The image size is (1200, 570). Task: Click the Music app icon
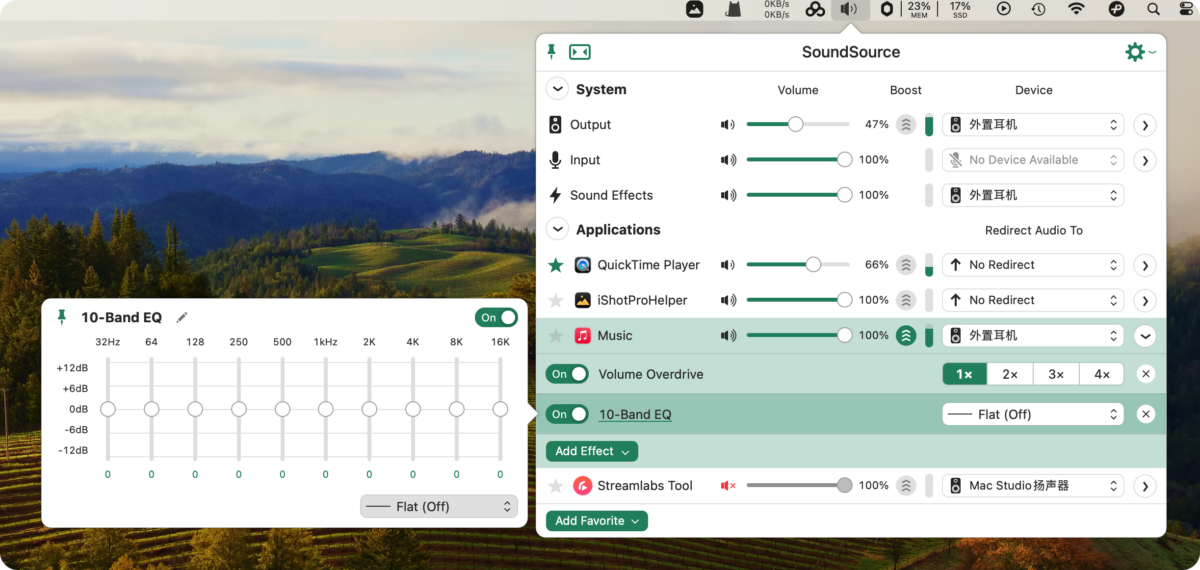pos(583,335)
